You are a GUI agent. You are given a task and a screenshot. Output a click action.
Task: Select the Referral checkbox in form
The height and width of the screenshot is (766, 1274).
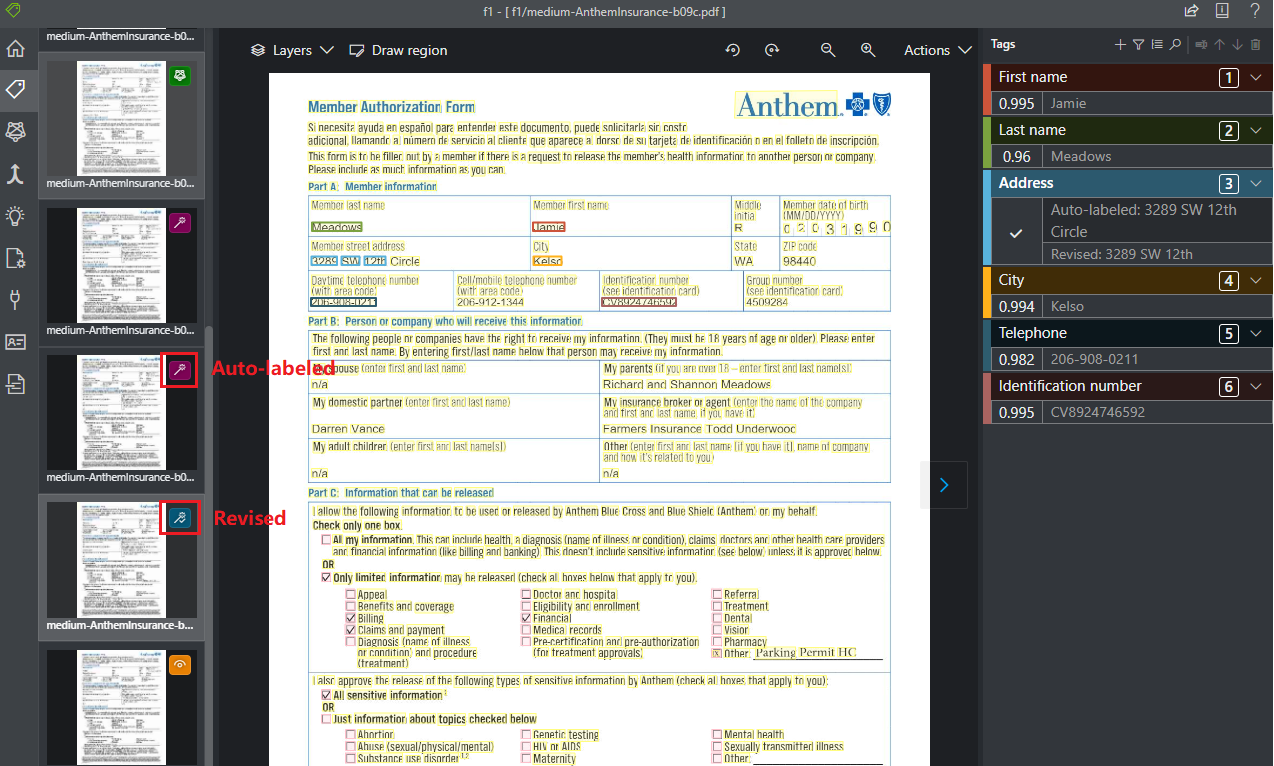tap(717, 594)
